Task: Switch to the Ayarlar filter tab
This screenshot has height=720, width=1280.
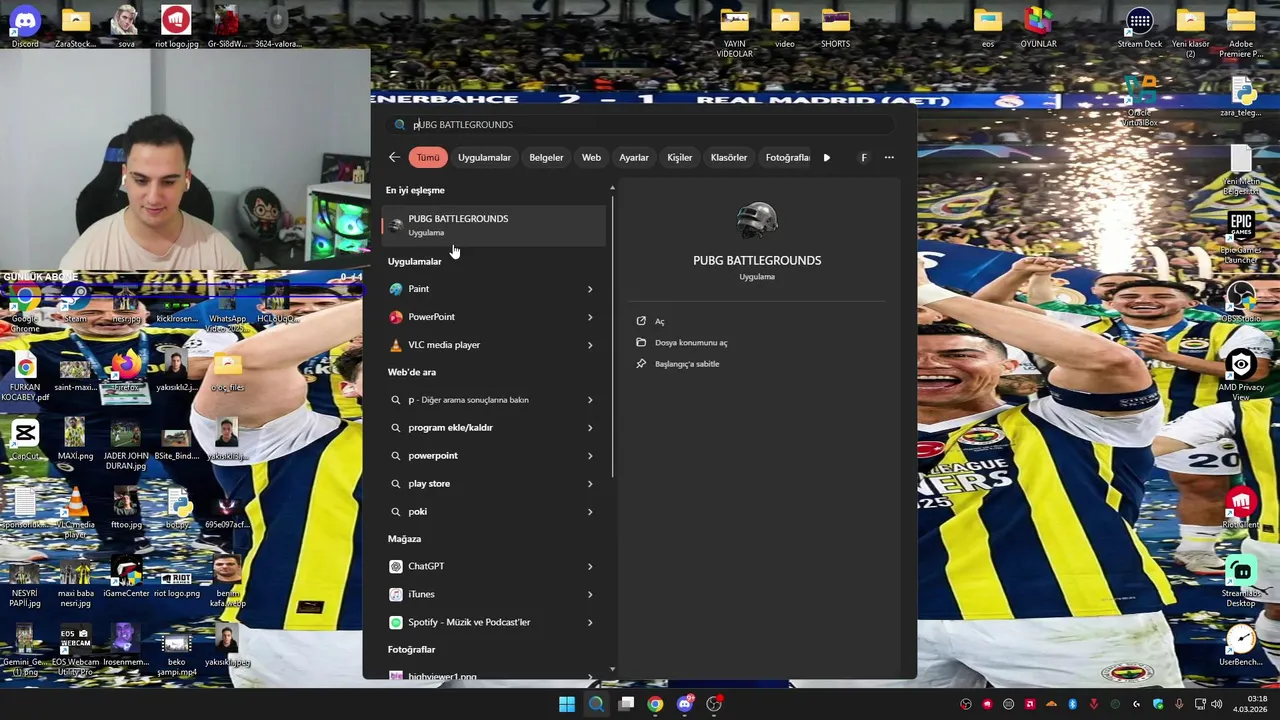Action: (634, 157)
